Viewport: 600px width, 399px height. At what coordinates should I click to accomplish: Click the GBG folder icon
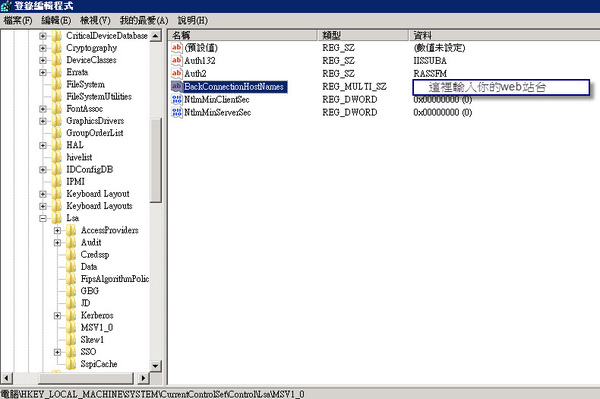pos(71,291)
